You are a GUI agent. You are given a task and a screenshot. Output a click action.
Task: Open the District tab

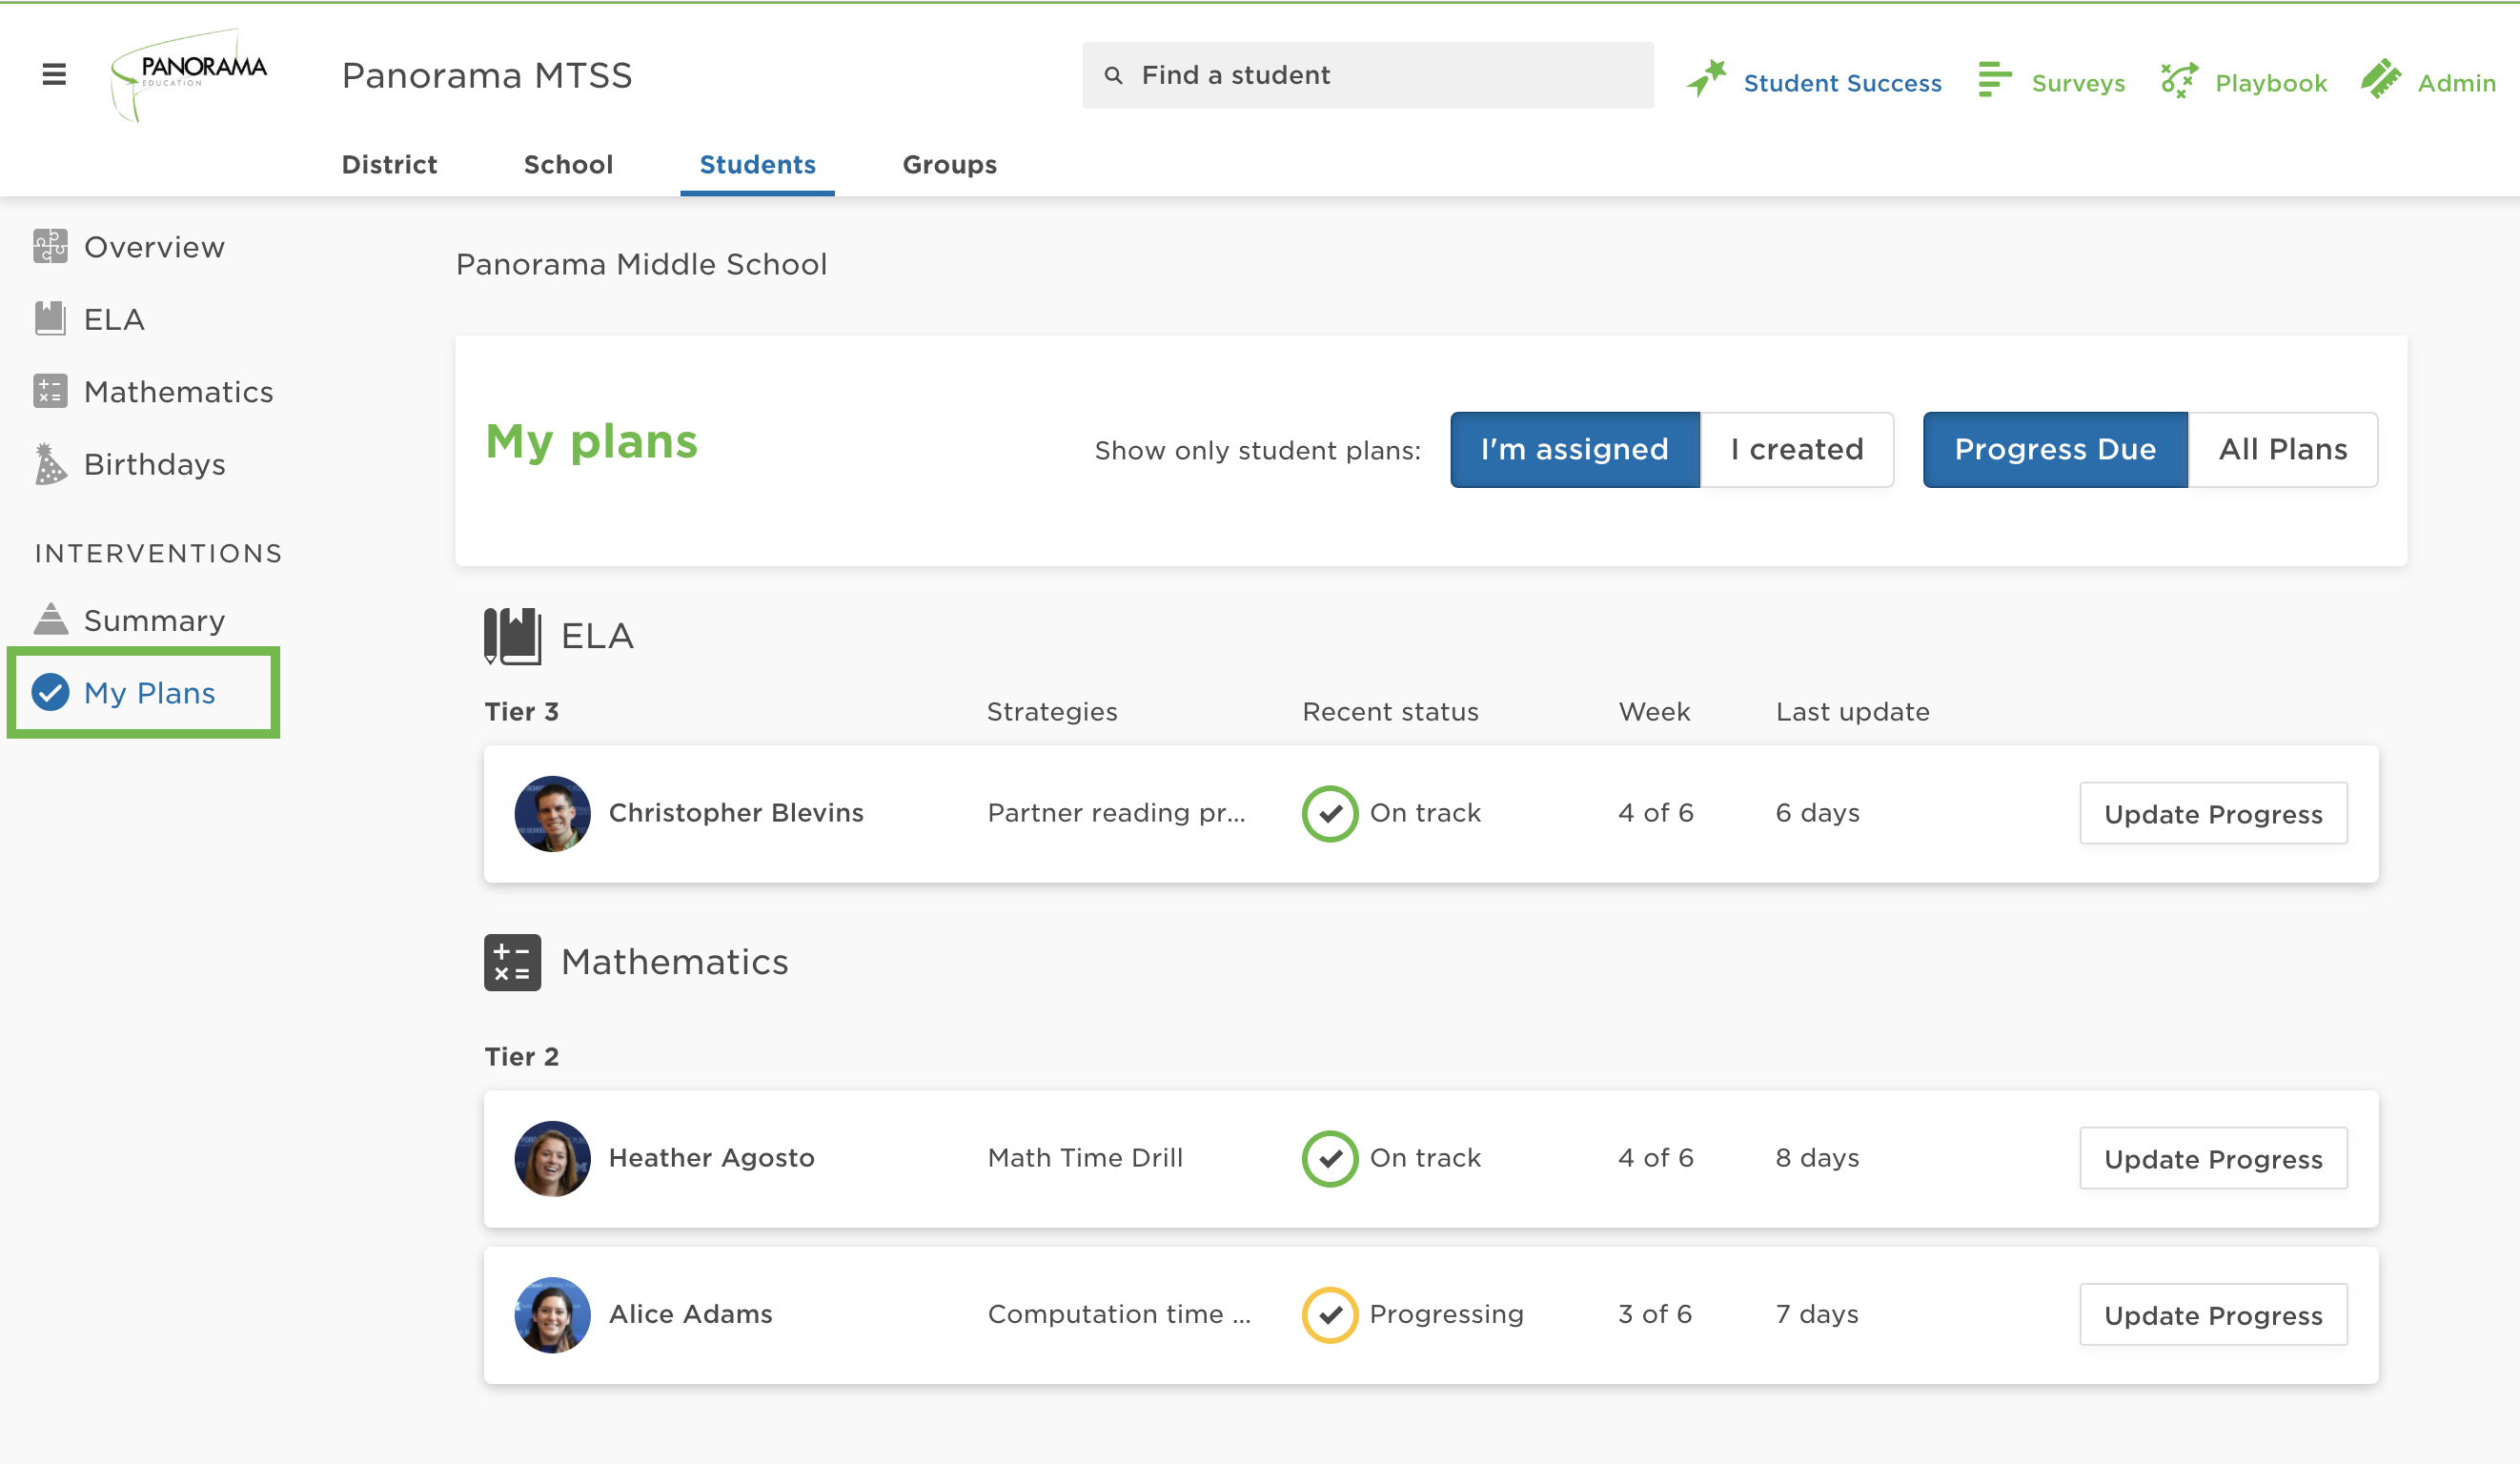389,164
